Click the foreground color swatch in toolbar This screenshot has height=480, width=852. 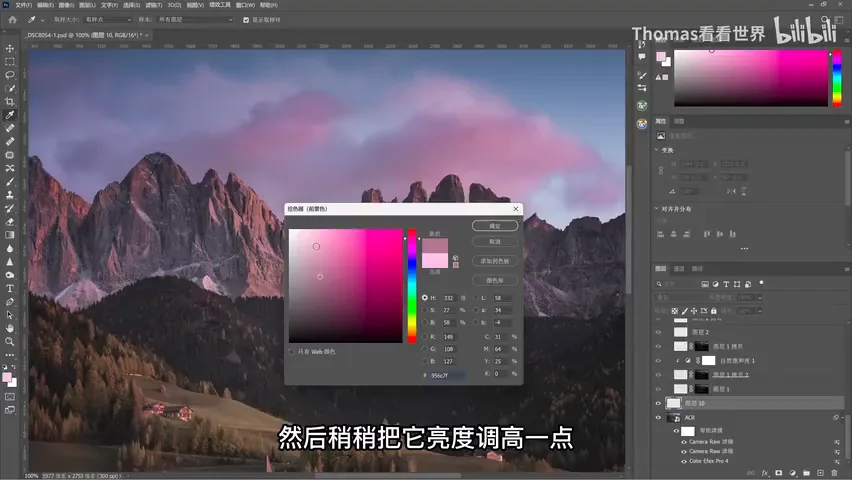coord(7,378)
